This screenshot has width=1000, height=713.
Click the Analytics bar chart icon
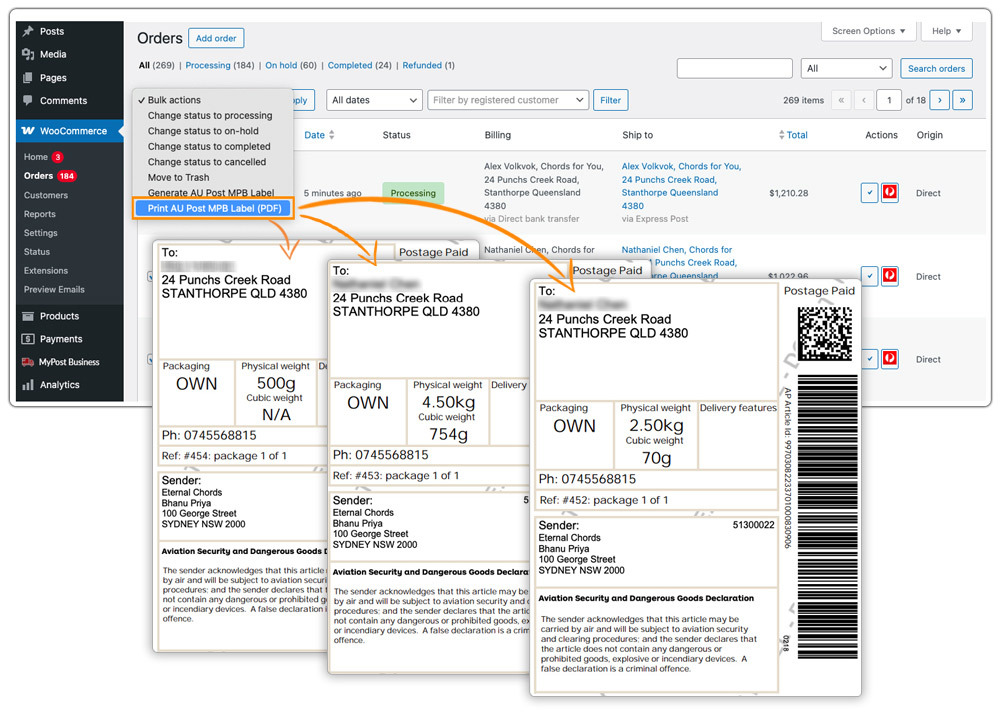tap(27, 385)
